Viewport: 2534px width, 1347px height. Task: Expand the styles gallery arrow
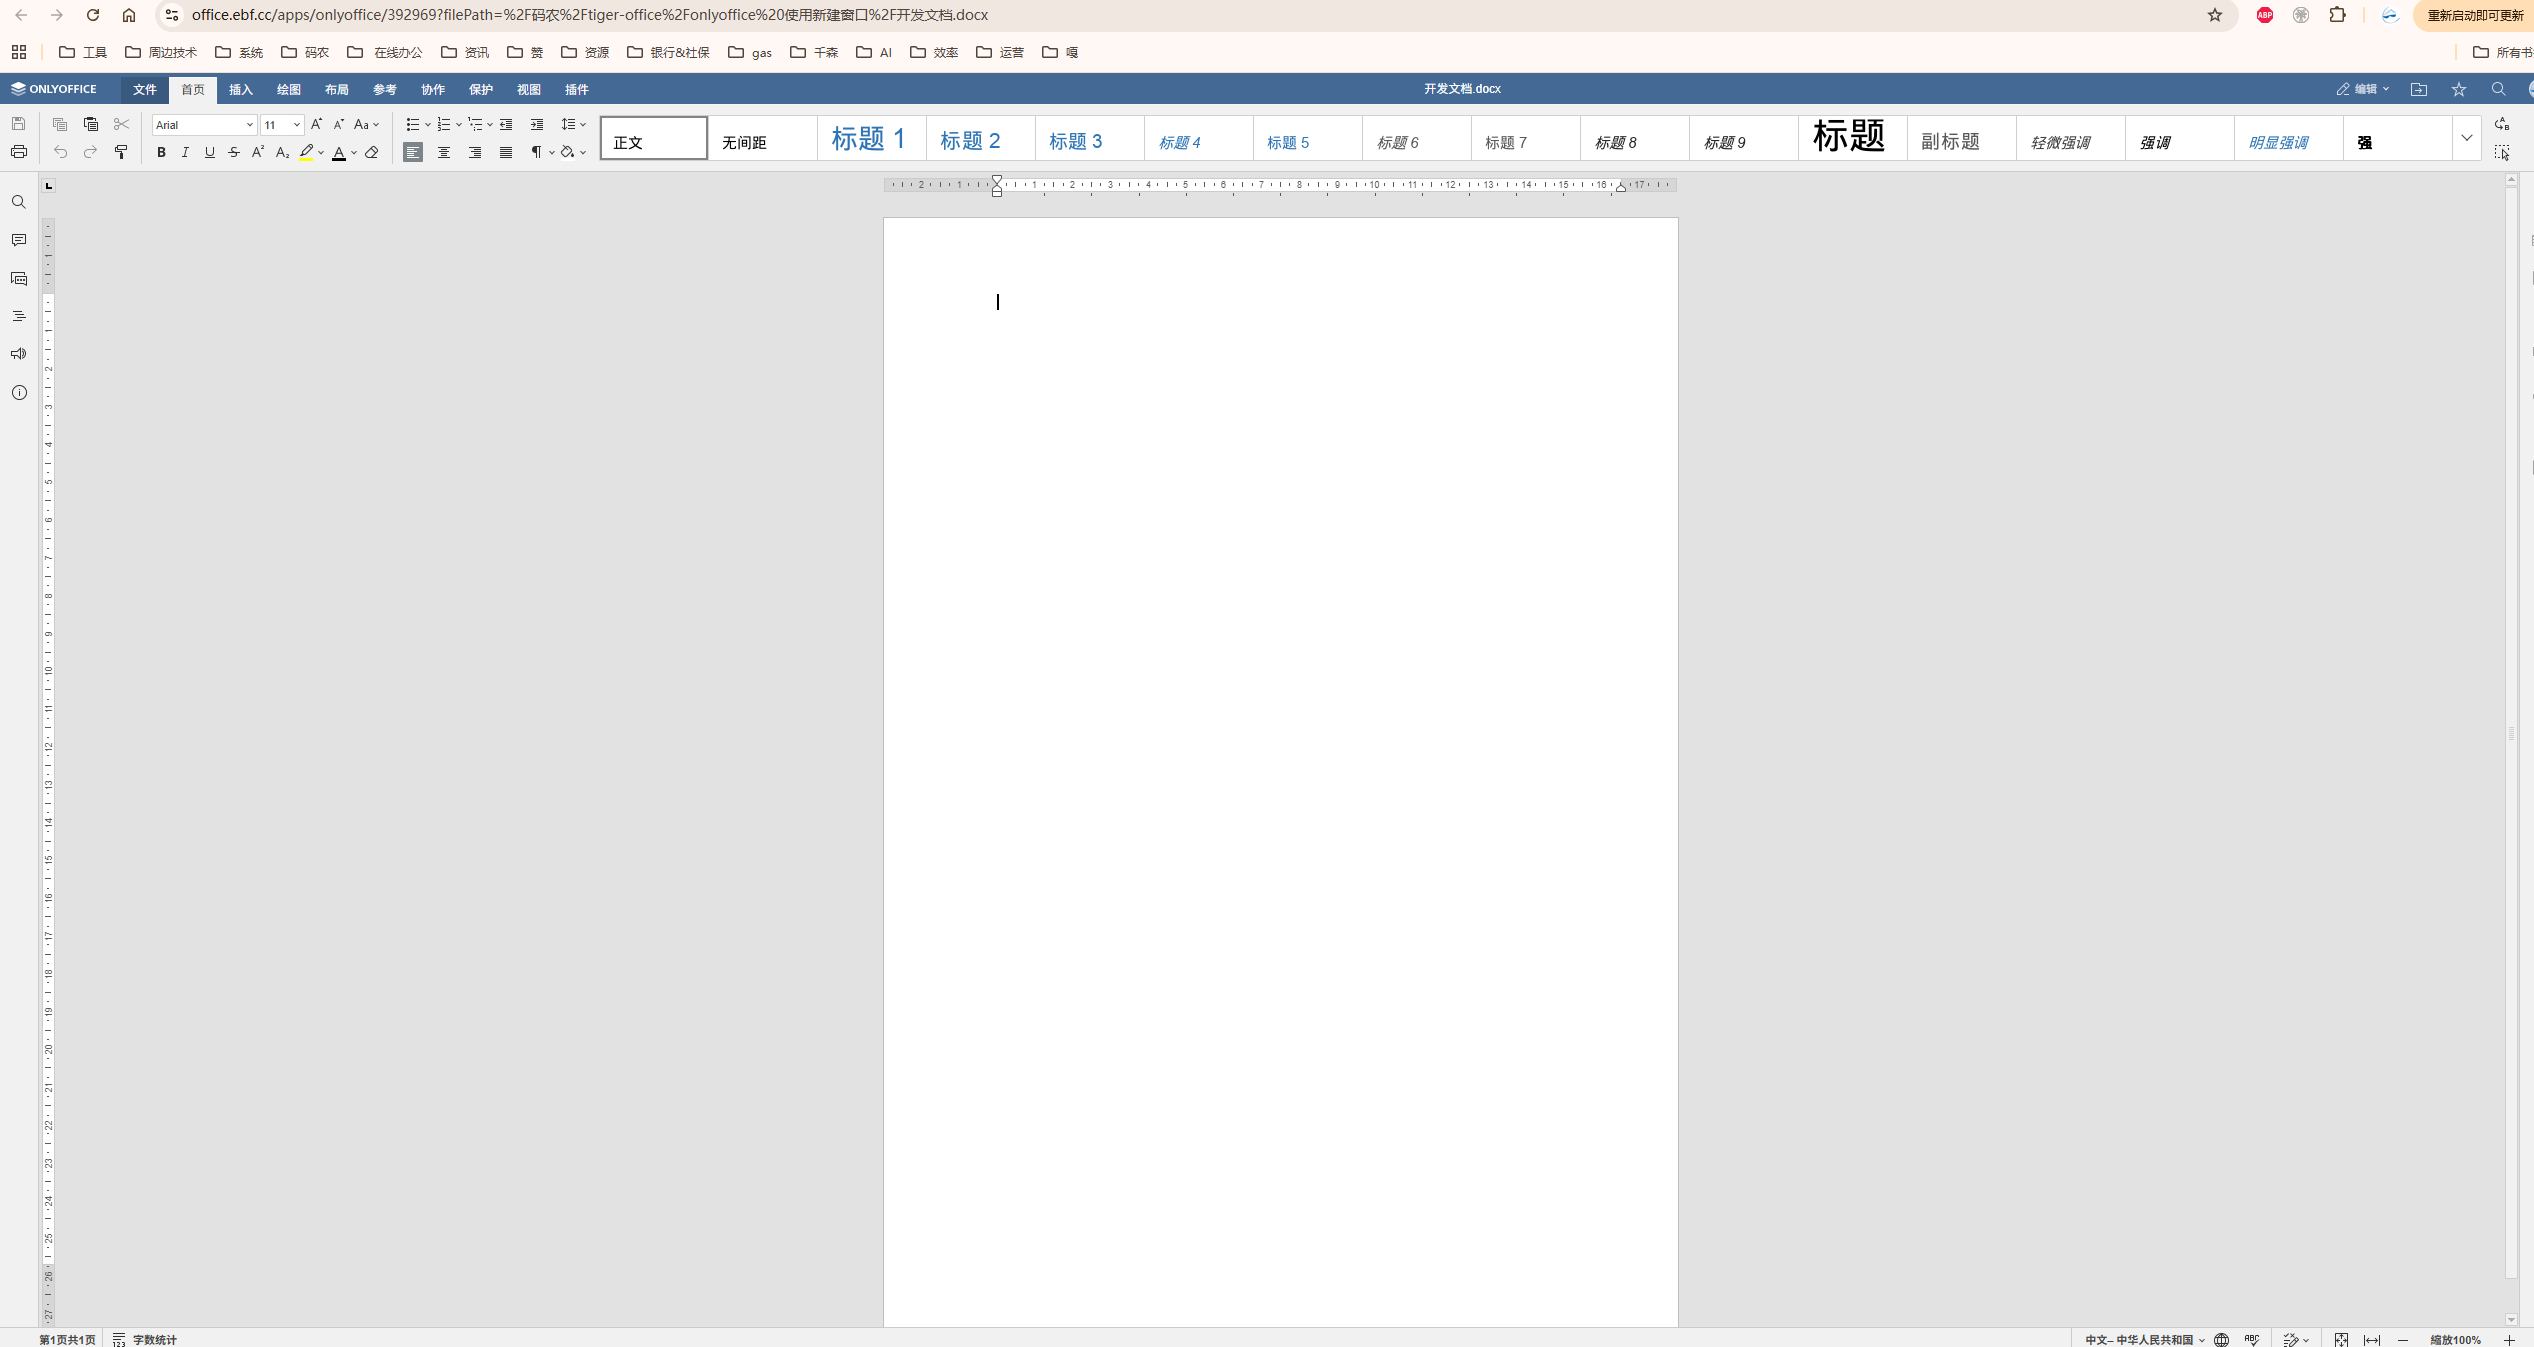[x=2467, y=138]
